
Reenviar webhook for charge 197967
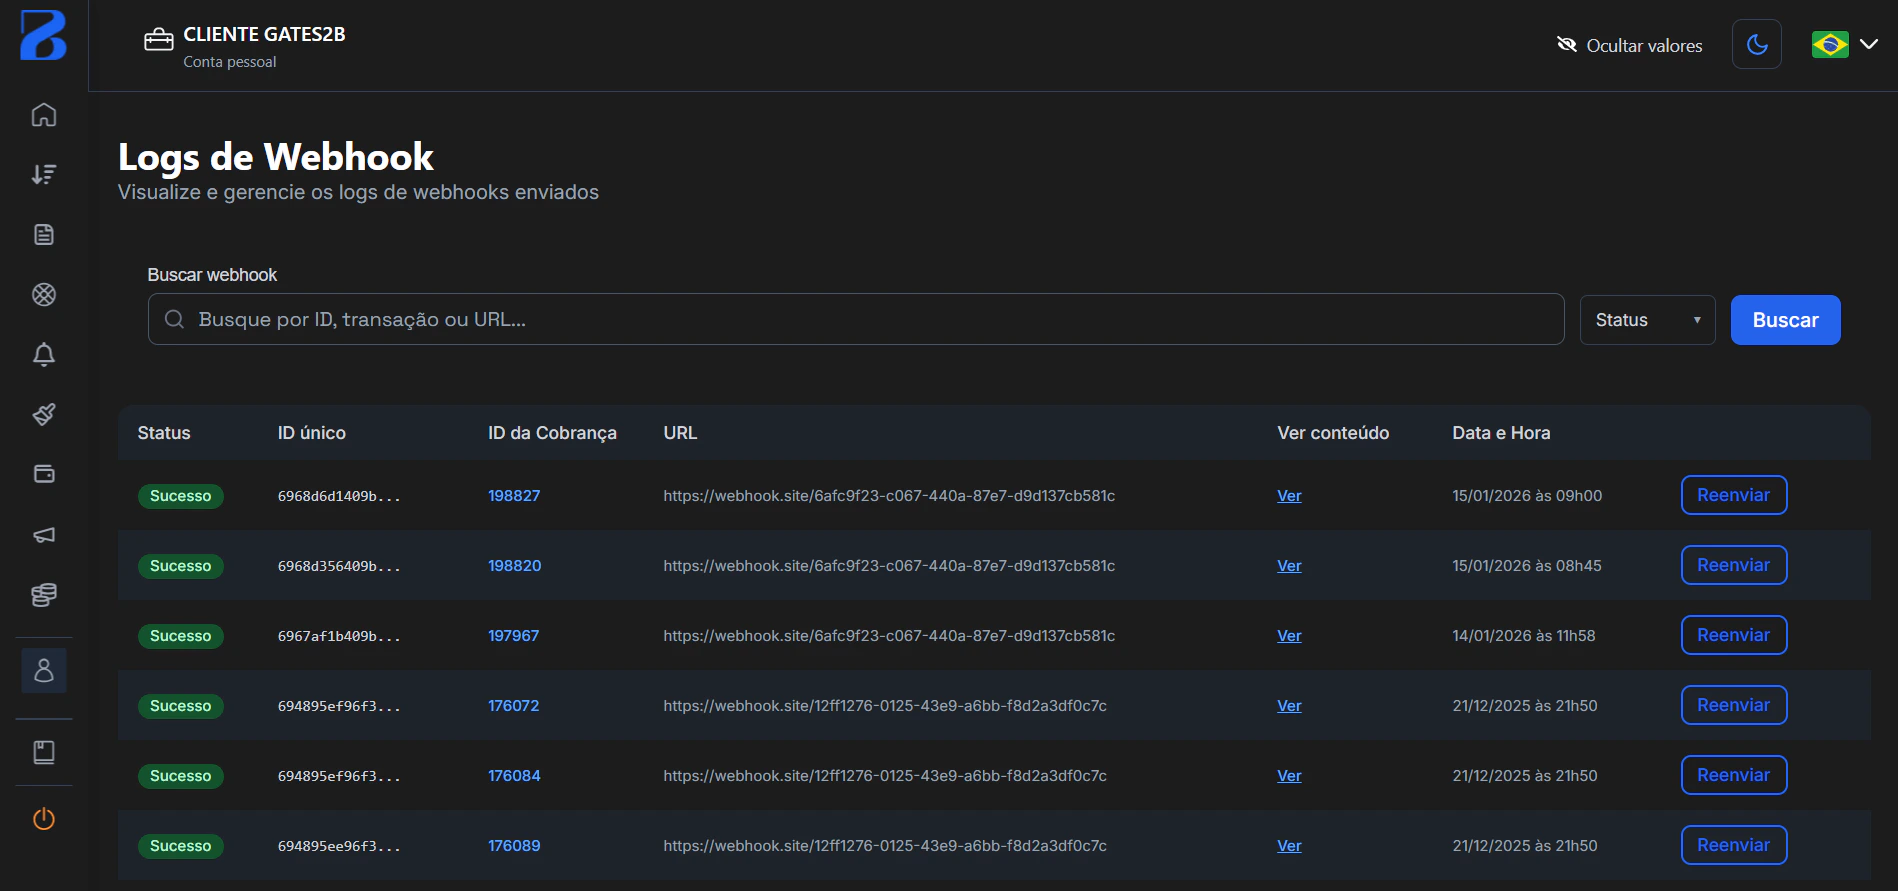click(1734, 635)
